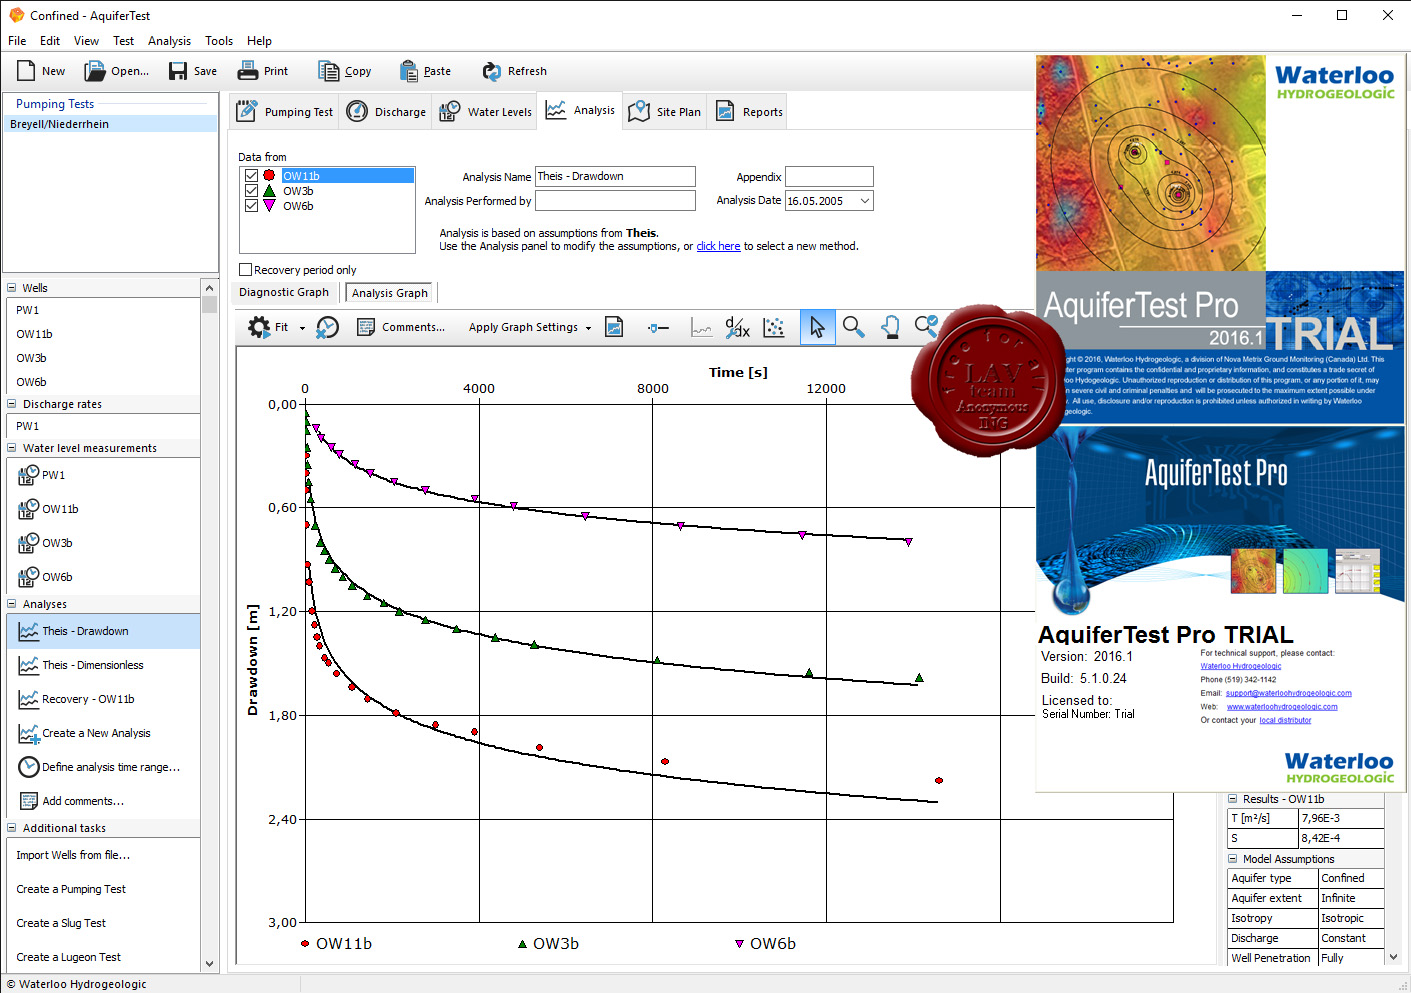This screenshot has width=1411, height=993.
Task: Activate the magnifier zoom tool
Action: tap(853, 327)
